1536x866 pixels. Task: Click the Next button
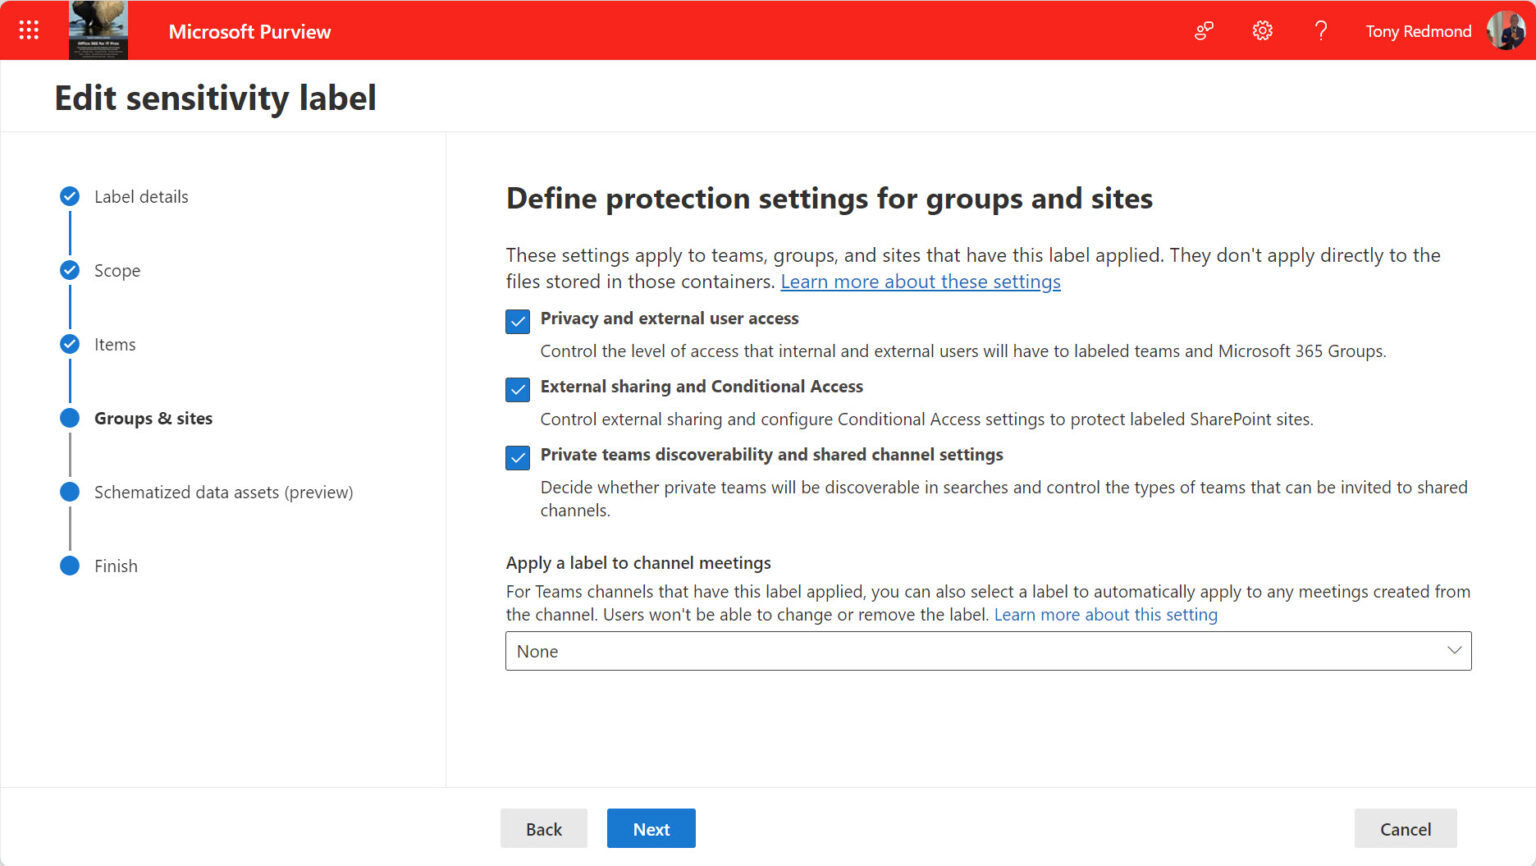(x=651, y=828)
